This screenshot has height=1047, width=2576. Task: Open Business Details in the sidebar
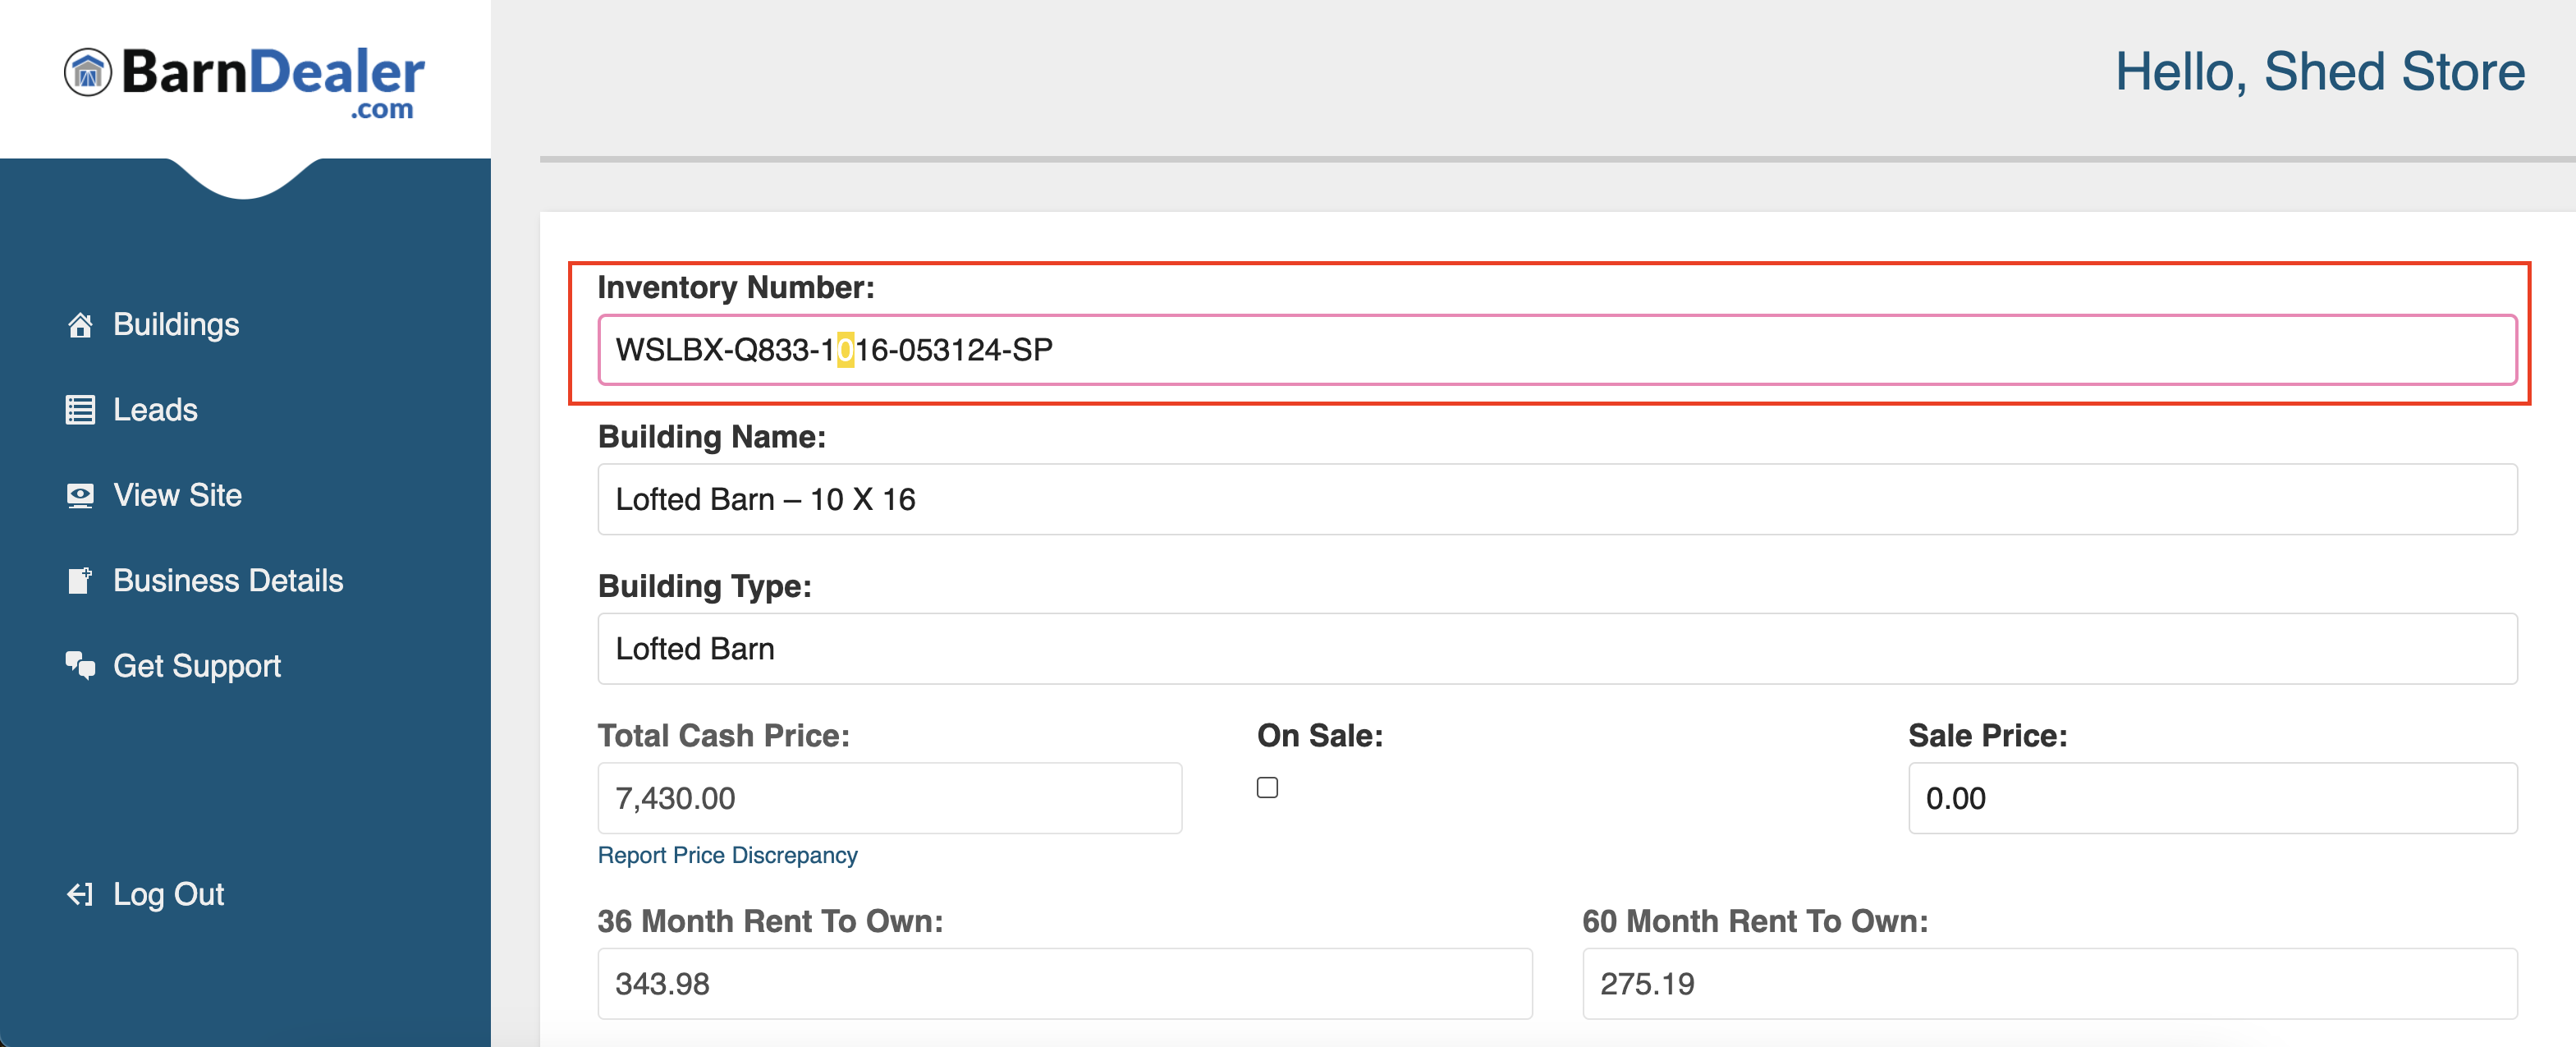[228, 580]
